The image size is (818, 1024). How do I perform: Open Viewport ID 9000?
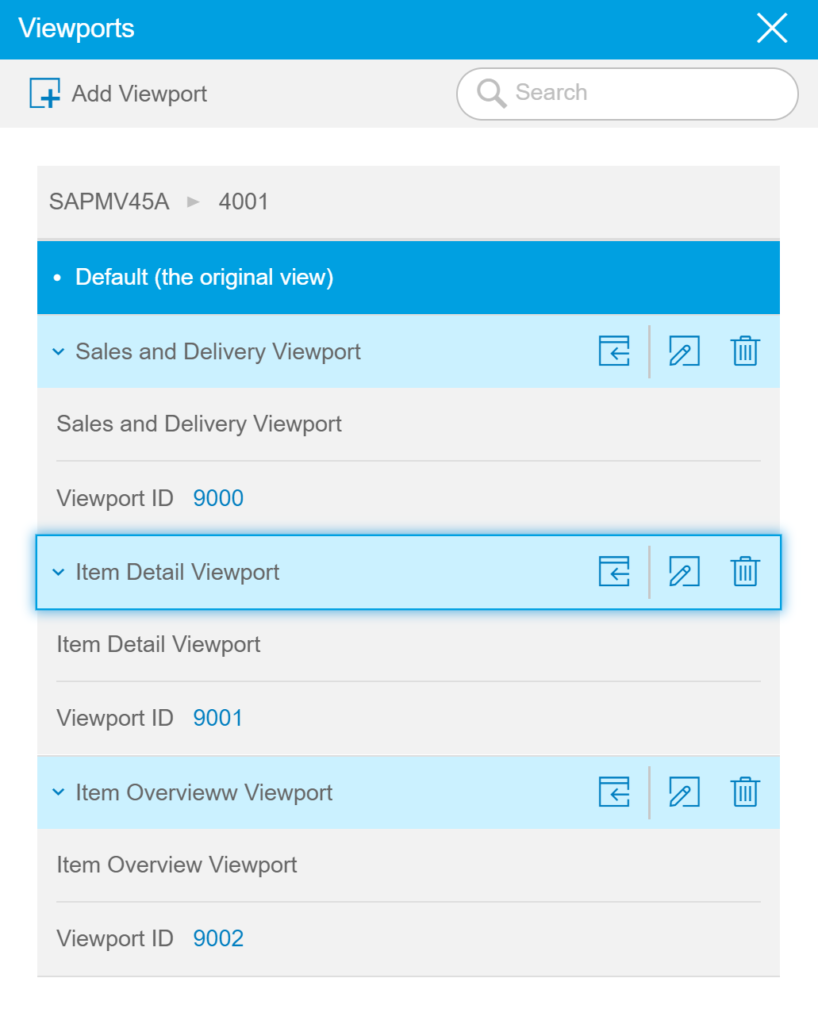[x=218, y=497]
